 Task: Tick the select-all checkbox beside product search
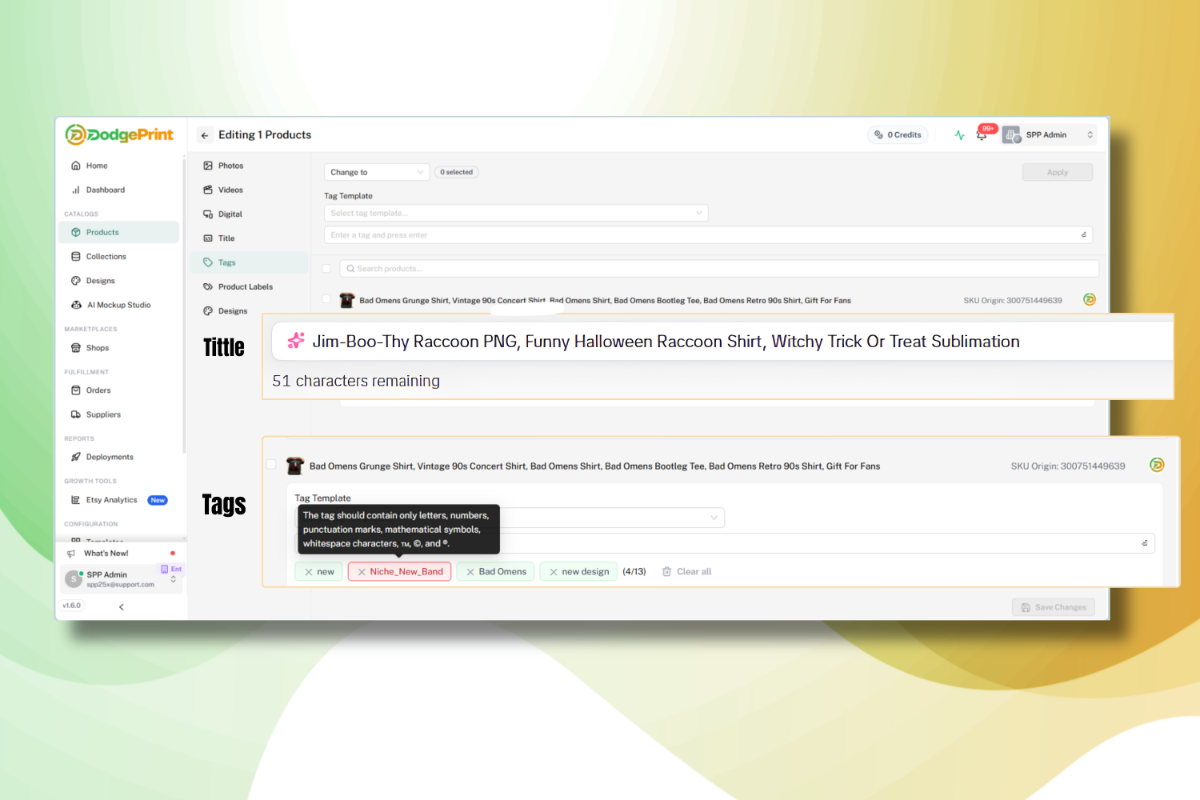[327, 268]
